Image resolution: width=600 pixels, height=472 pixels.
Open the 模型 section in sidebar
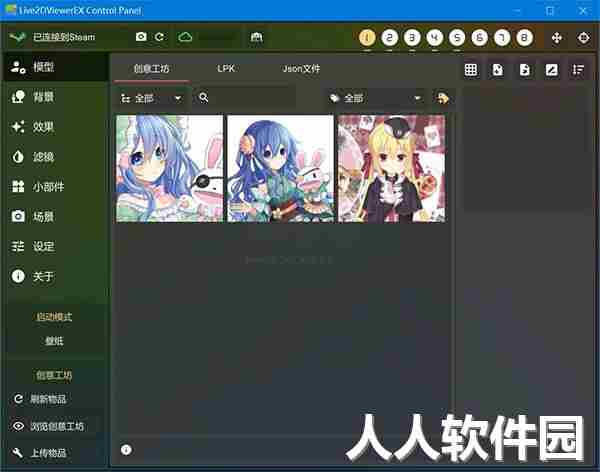55,67
